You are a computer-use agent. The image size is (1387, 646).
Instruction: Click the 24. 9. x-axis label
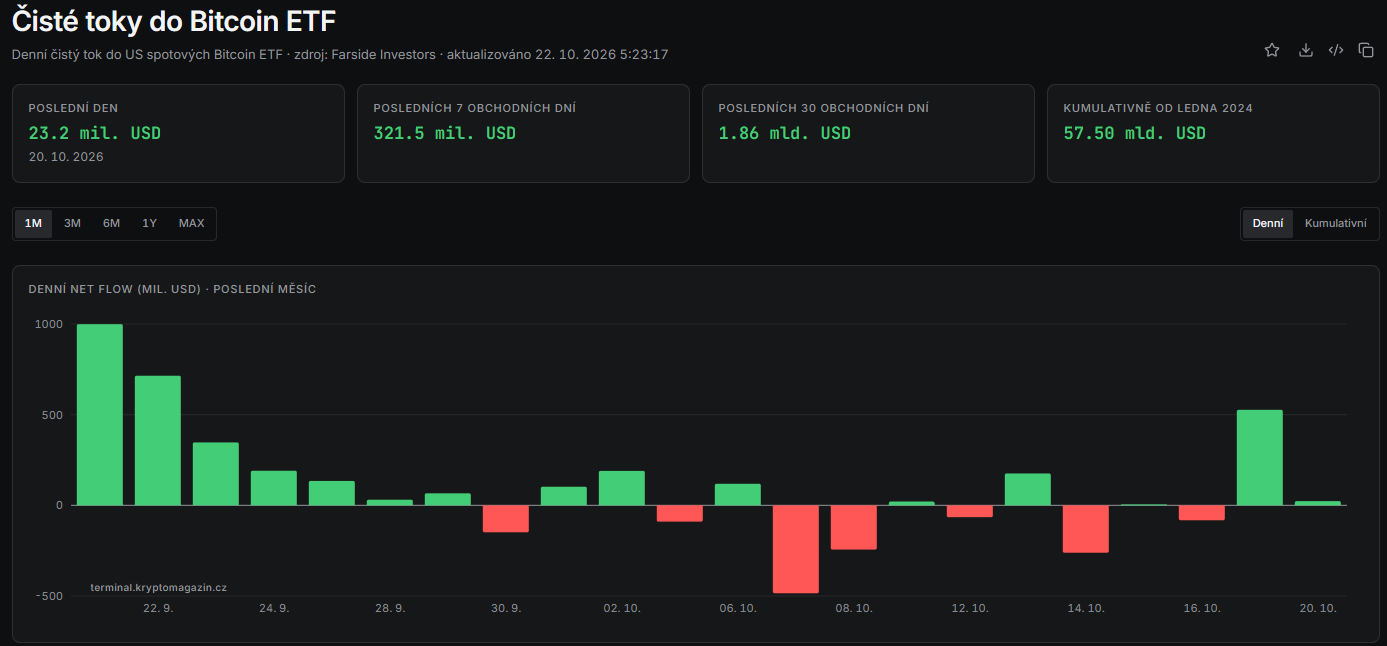coord(274,609)
